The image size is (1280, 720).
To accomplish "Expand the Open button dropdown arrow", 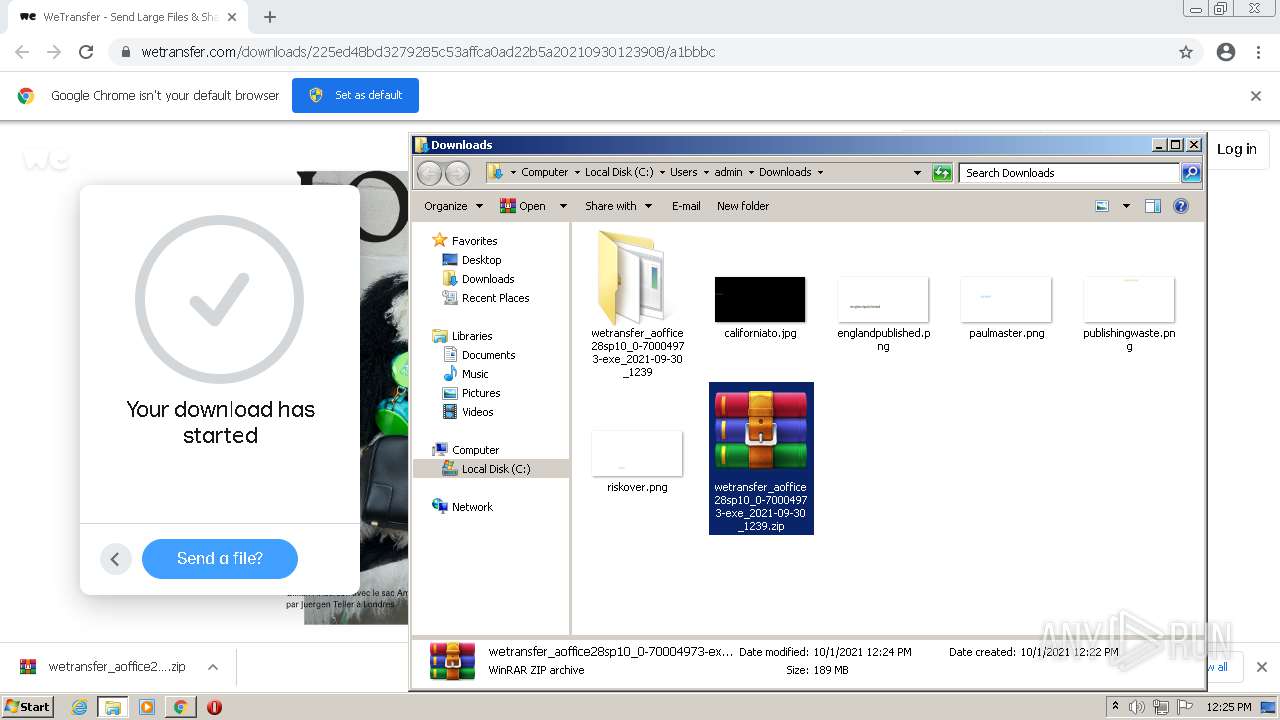I will click(x=563, y=206).
